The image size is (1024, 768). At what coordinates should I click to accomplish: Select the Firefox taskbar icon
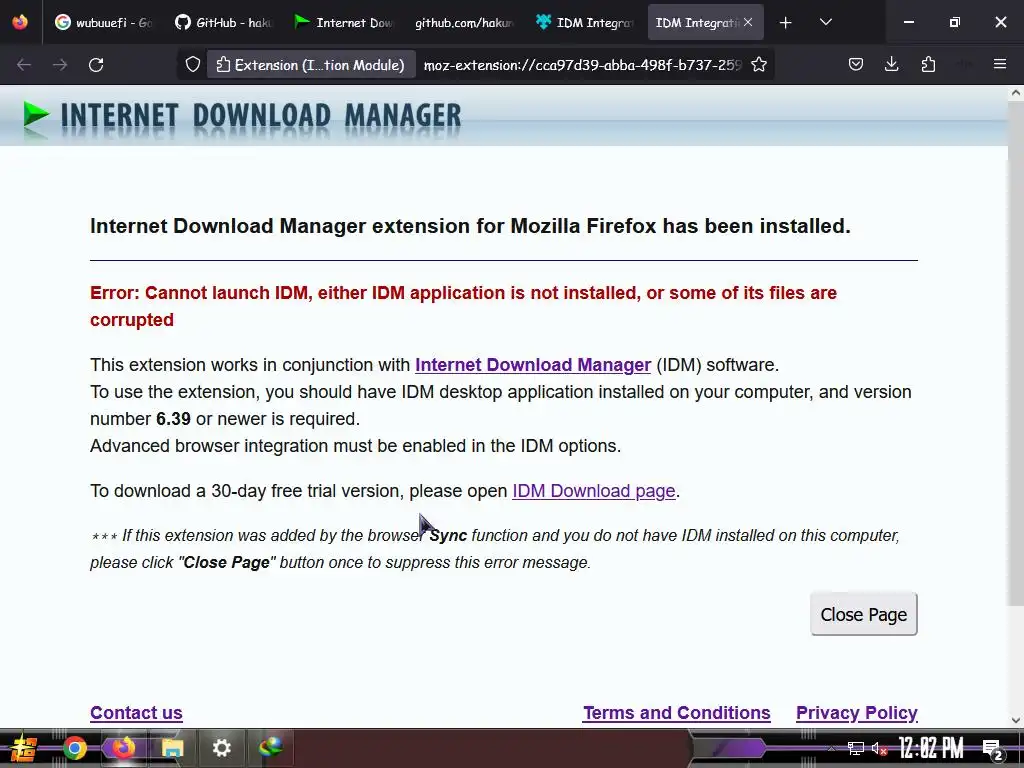123,748
